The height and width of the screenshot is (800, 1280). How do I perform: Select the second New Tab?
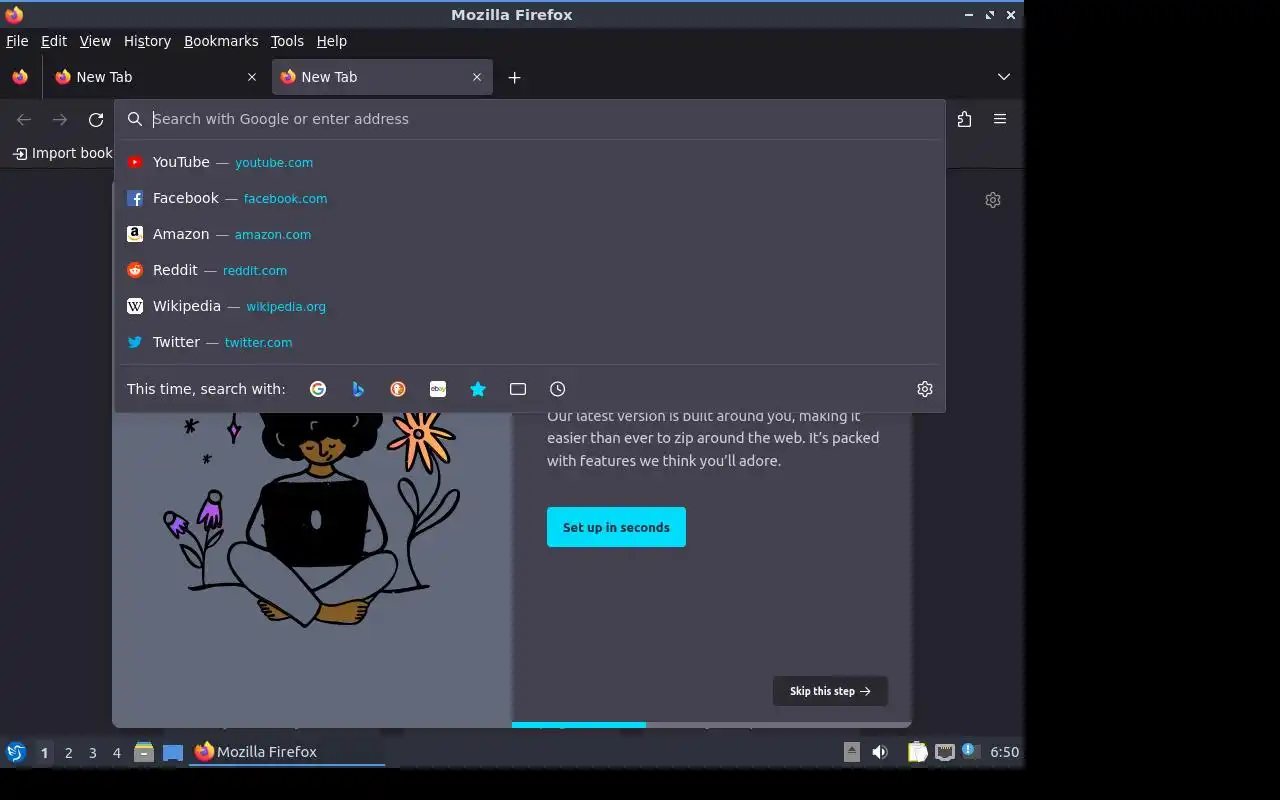[381, 77]
